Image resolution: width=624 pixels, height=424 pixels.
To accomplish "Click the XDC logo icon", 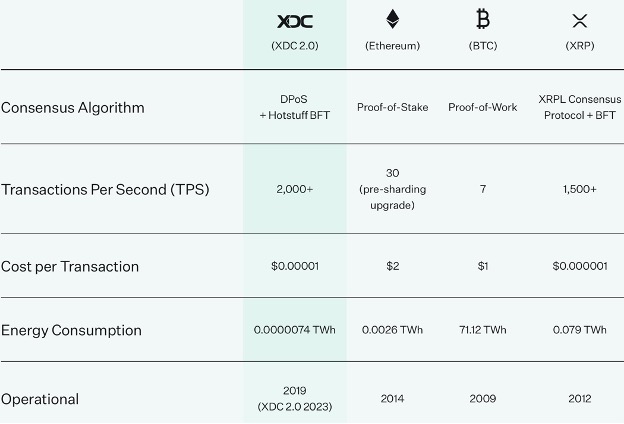I will click(x=294, y=21).
